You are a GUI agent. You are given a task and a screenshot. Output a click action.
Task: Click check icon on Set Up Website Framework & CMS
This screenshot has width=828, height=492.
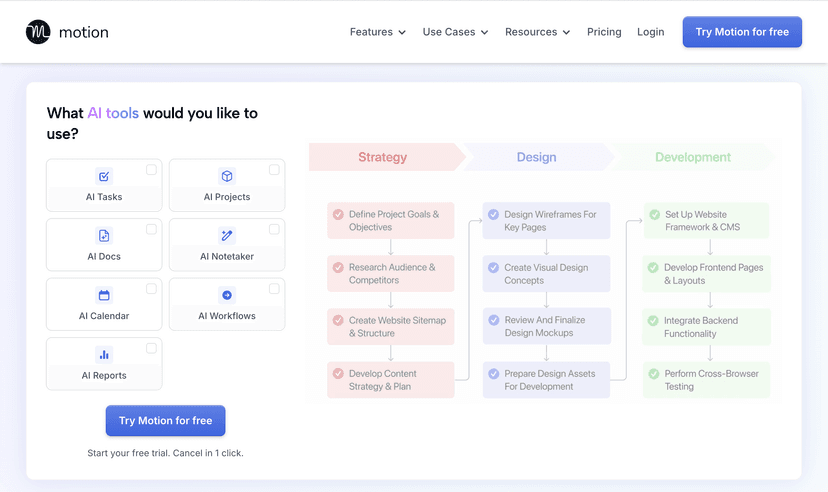pyautogui.click(x=654, y=215)
